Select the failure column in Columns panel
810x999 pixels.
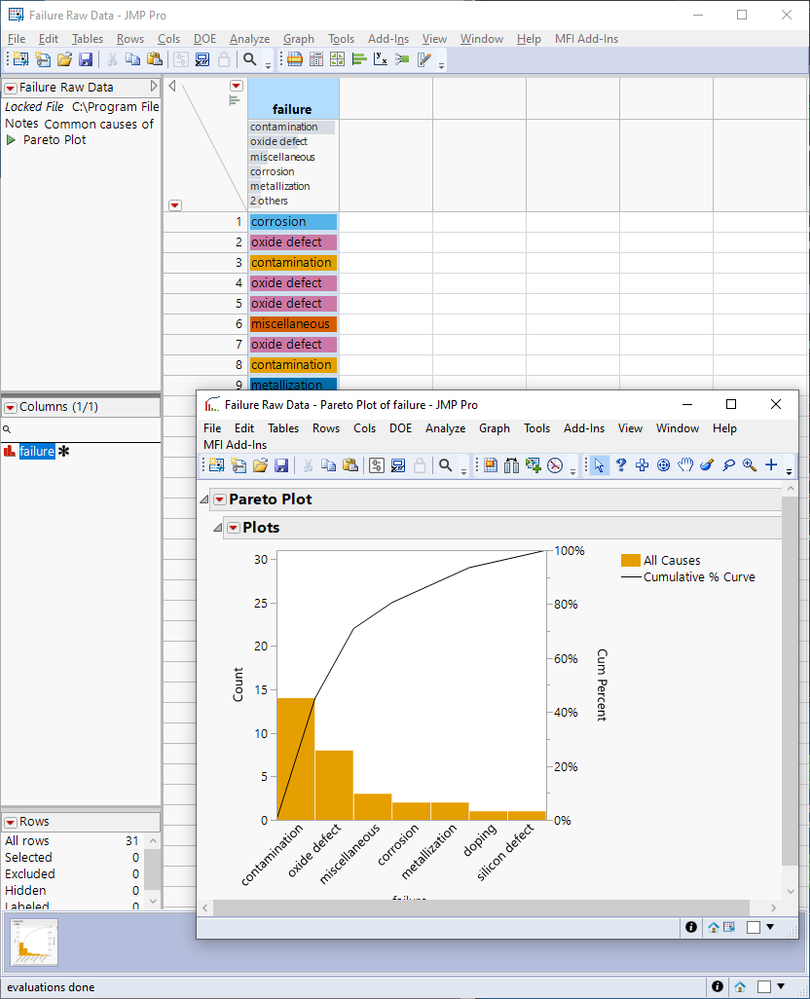click(x=37, y=452)
